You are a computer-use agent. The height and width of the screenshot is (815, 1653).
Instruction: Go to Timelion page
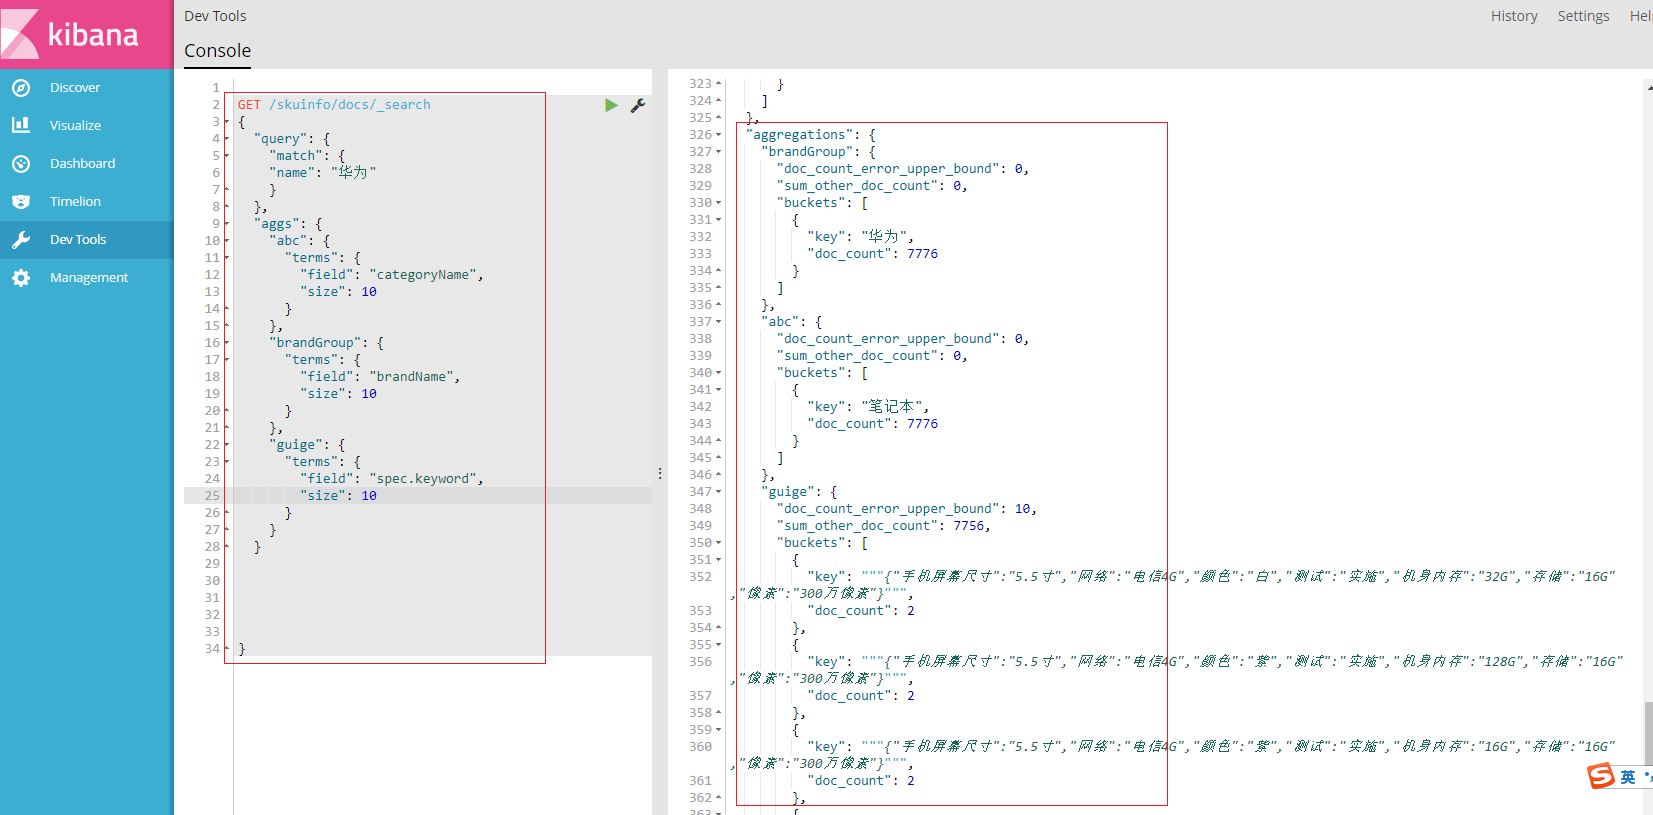point(75,202)
